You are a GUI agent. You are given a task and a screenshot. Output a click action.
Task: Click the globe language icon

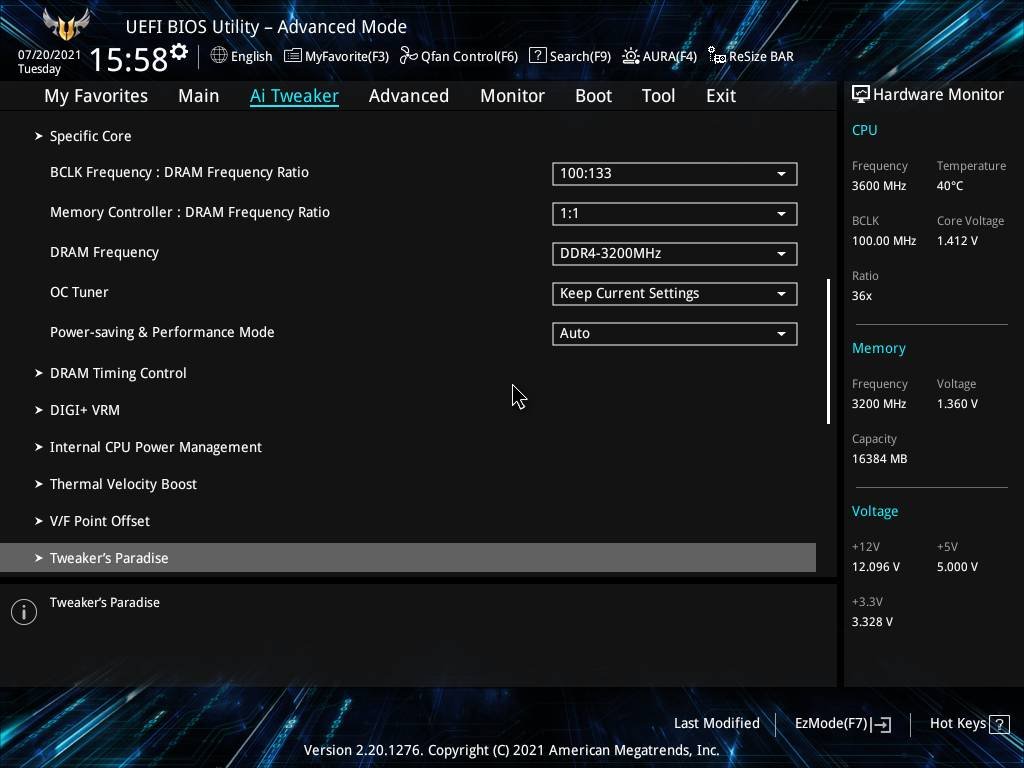click(219, 56)
